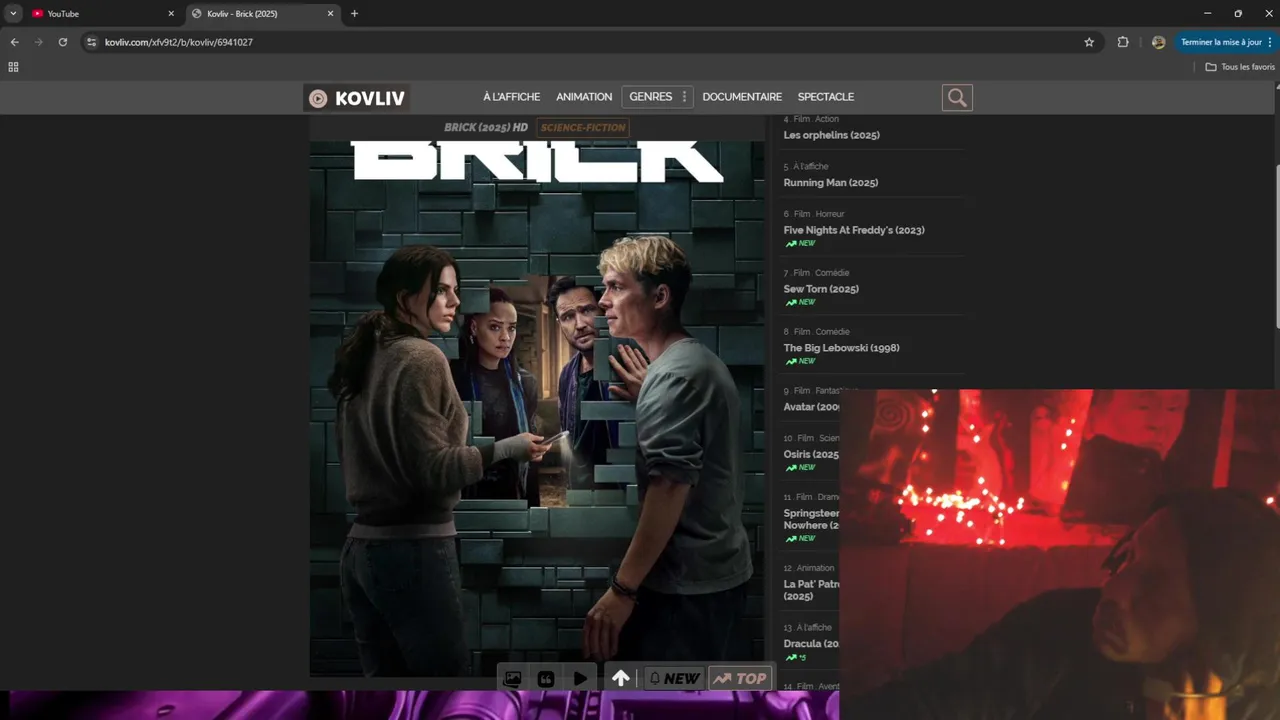Image resolution: width=1280 pixels, height=720 pixels.
Task: Close the Kovliv - Brick tab
Action: point(331,14)
